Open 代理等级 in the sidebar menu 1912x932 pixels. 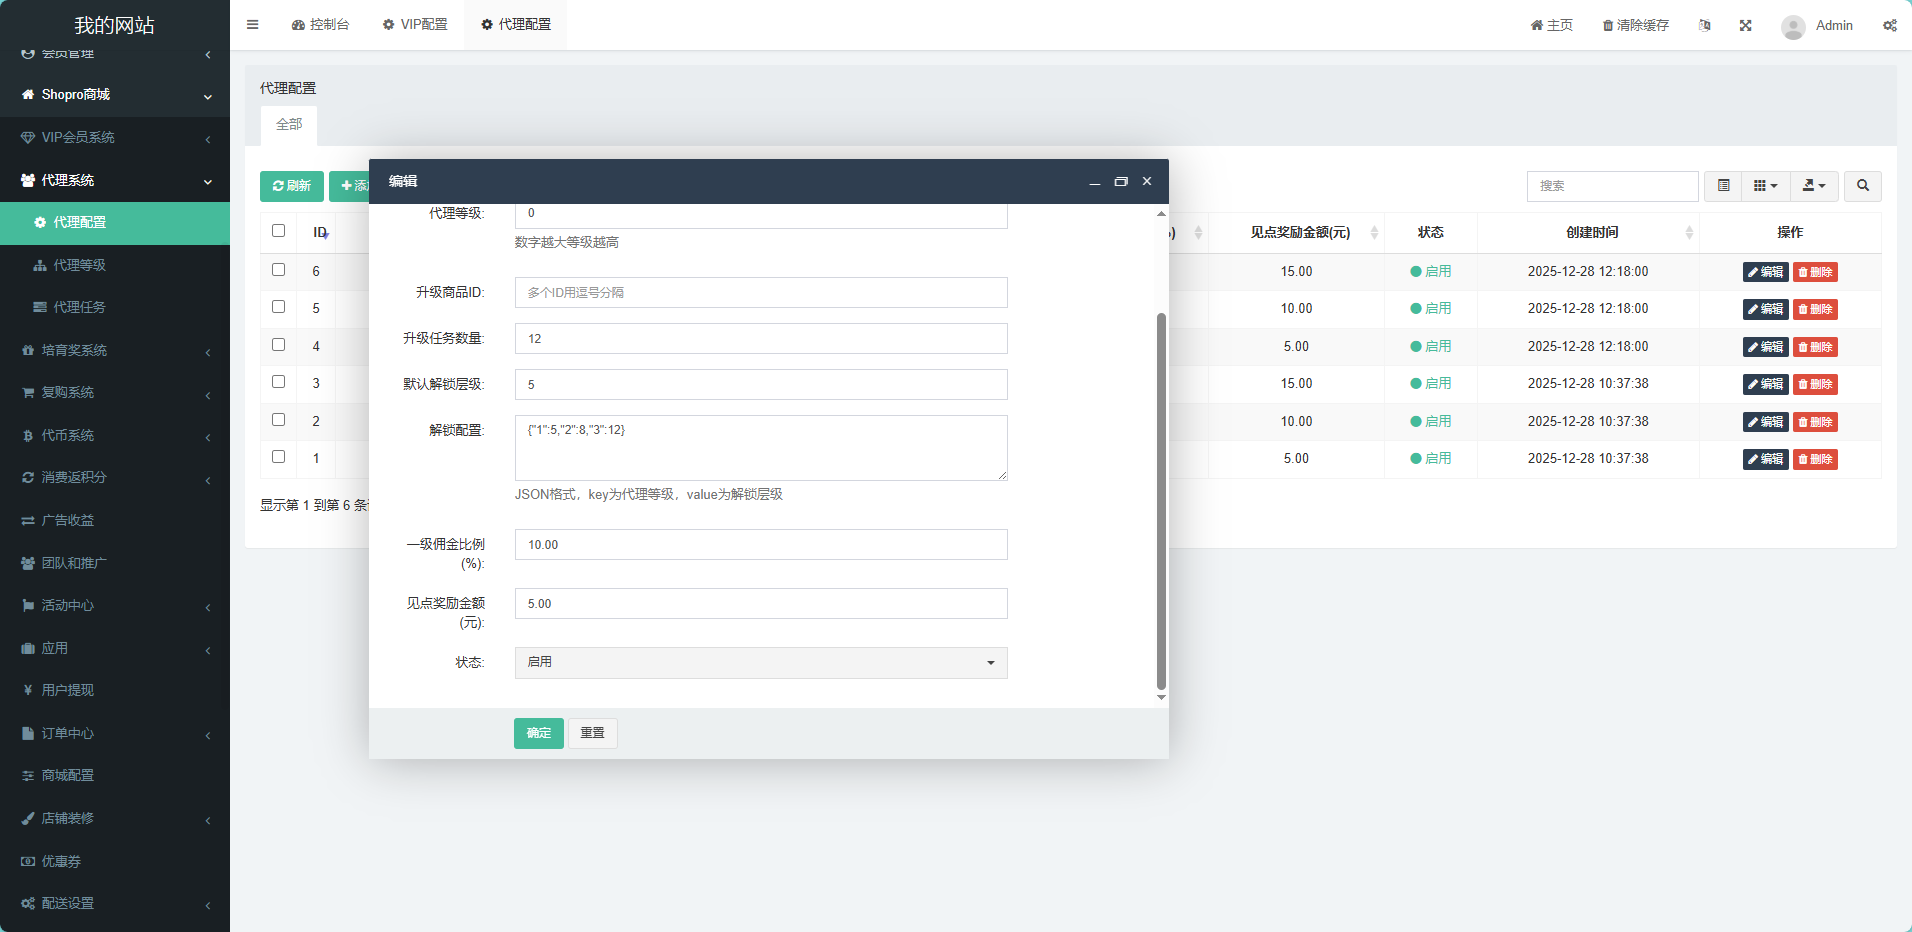tap(79, 265)
